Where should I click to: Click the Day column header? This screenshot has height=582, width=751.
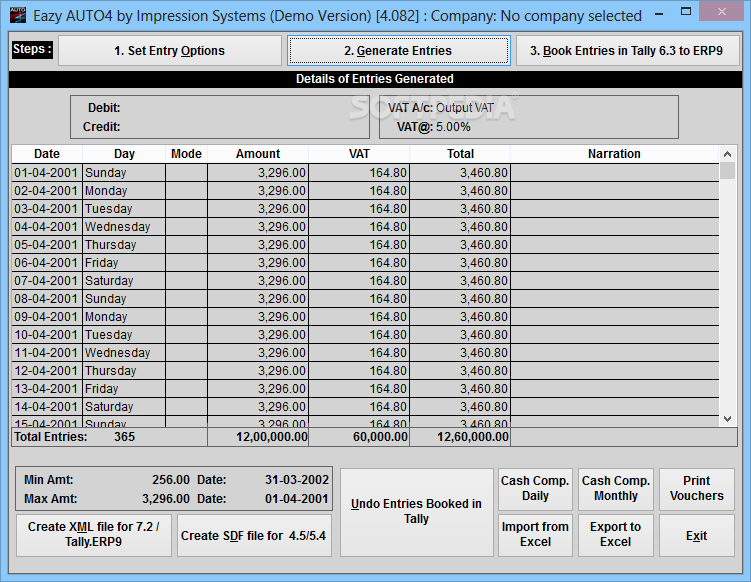click(x=124, y=154)
